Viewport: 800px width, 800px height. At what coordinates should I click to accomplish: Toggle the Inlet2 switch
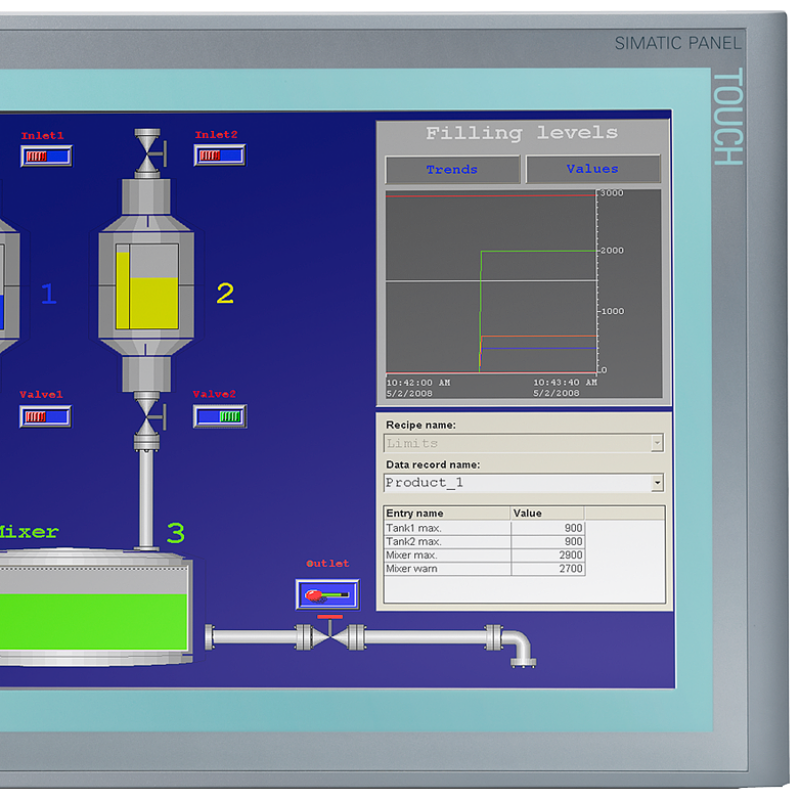(x=219, y=155)
